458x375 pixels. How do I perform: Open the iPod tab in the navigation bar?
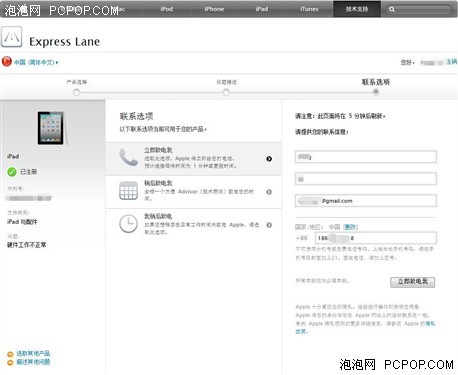click(x=167, y=9)
